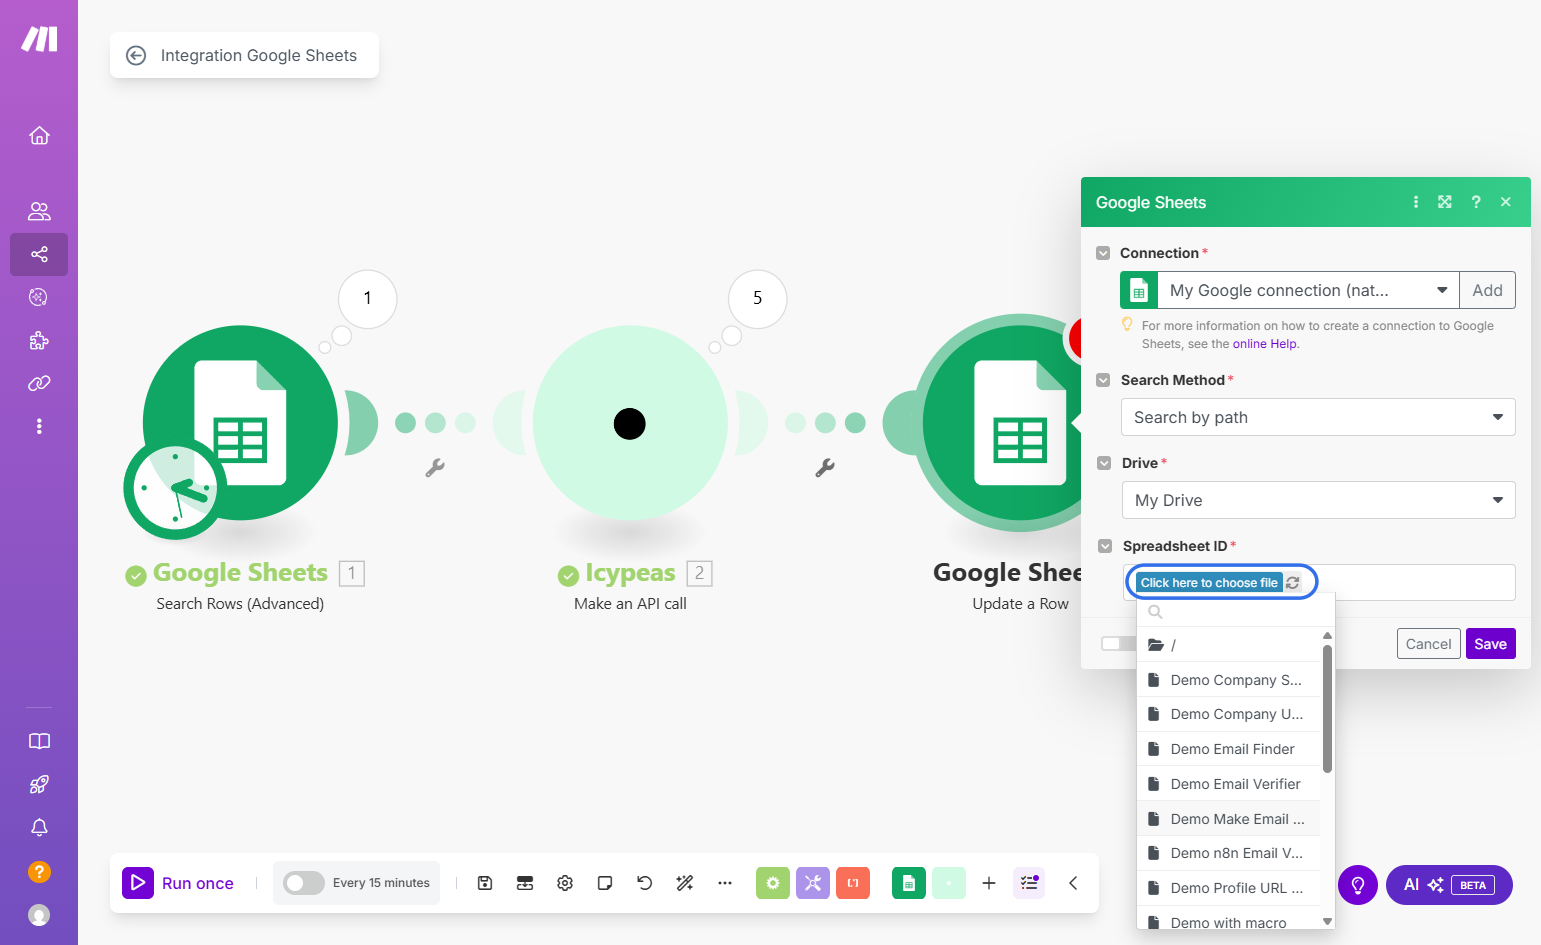Open the My Drive dropdown
This screenshot has width=1541, height=945.
click(x=1319, y=500)
